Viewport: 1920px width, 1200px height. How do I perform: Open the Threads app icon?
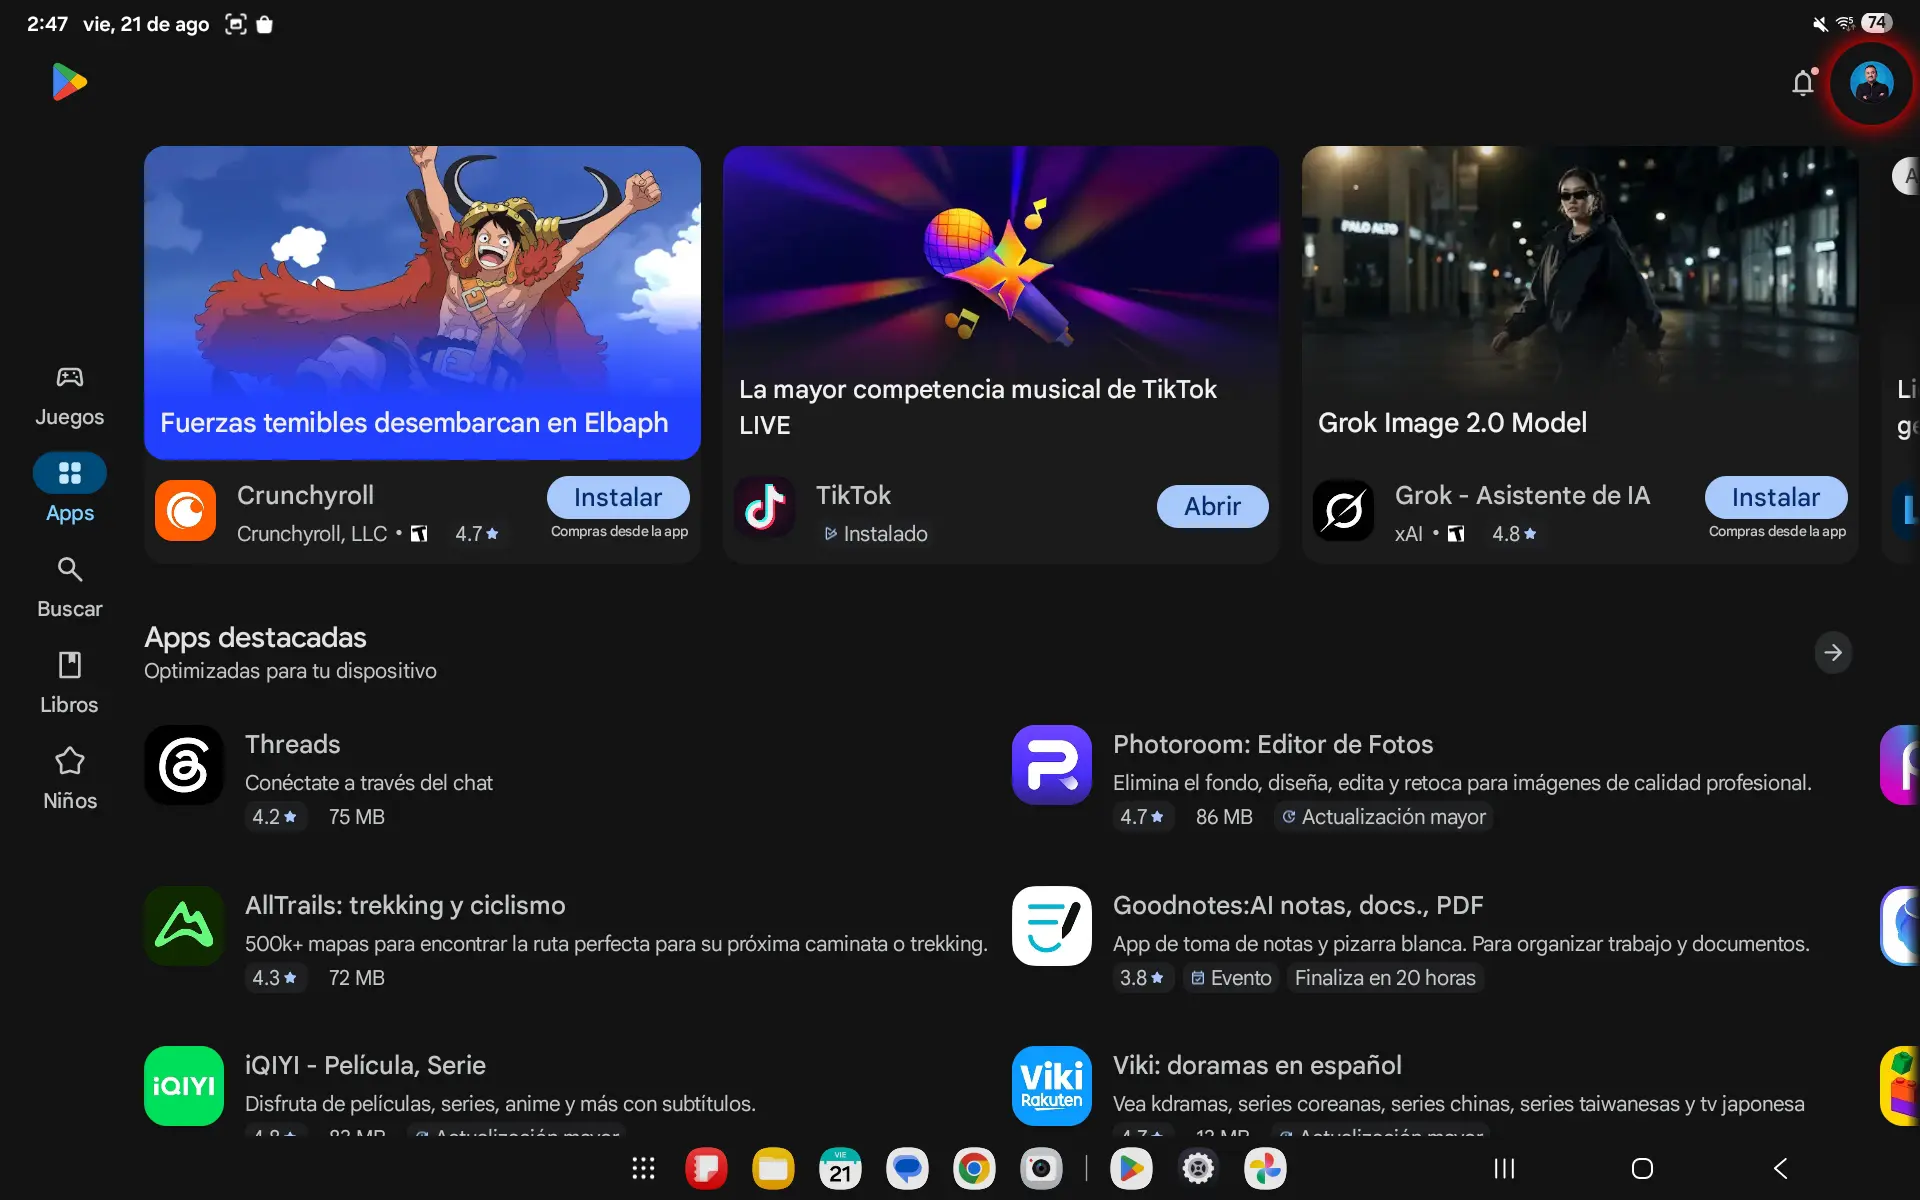coord(184,765)
